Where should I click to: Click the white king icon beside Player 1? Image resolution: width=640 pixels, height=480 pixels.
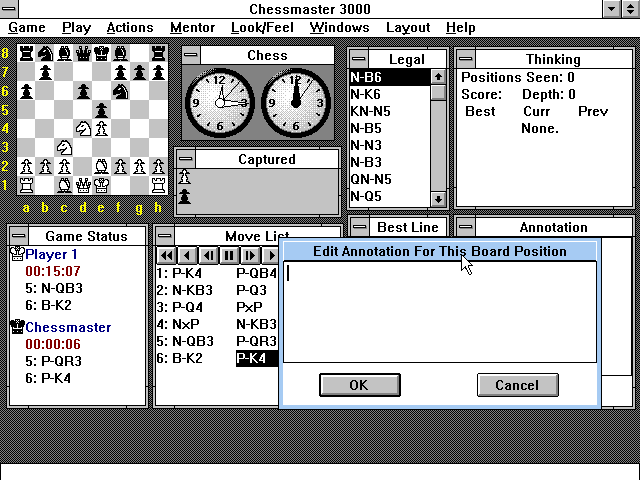(x=17, y=254)
